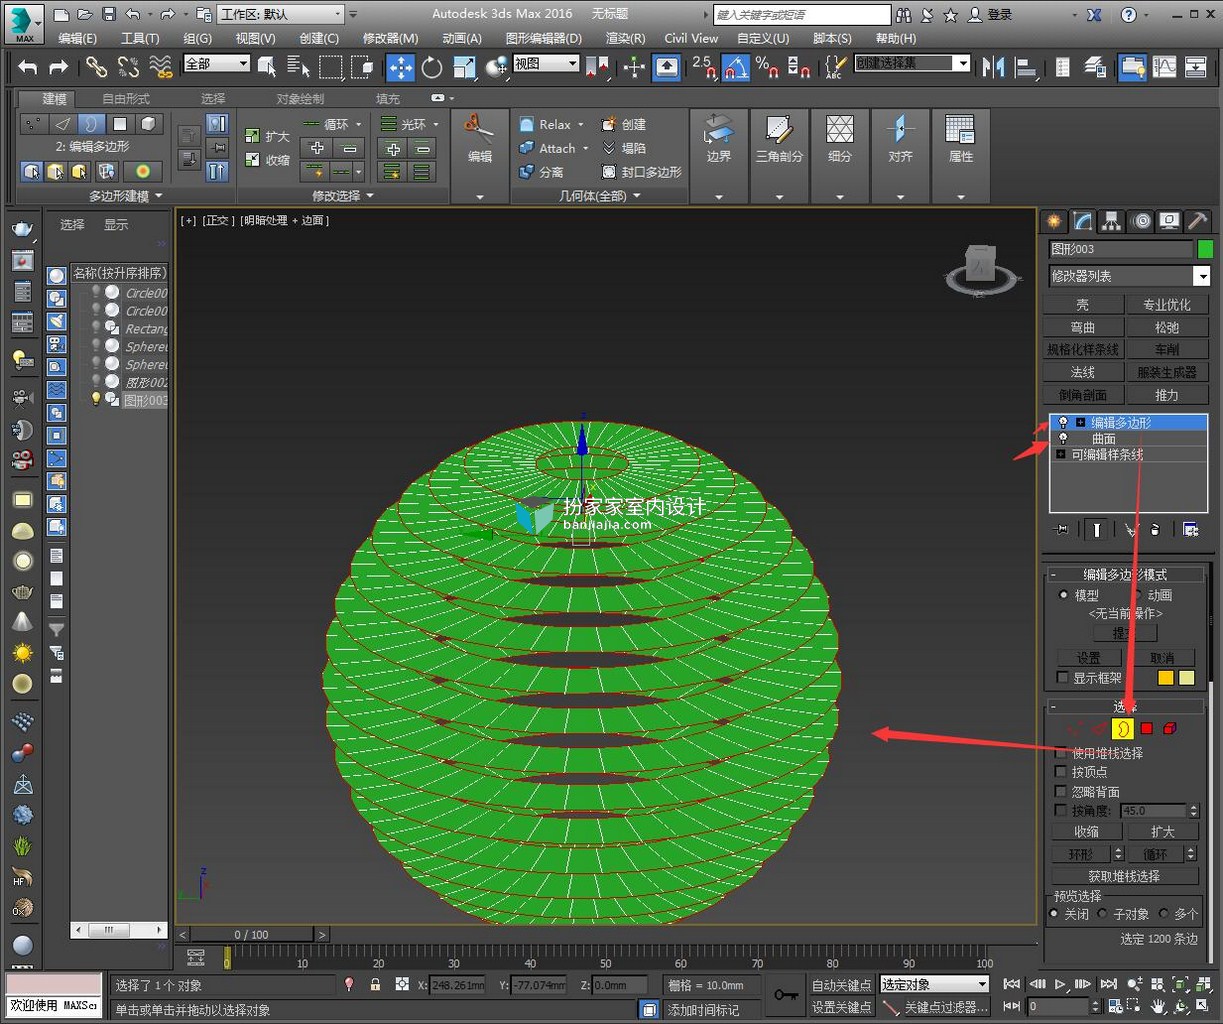
Task: Open the Civil View menu
Action: (691, 38)
